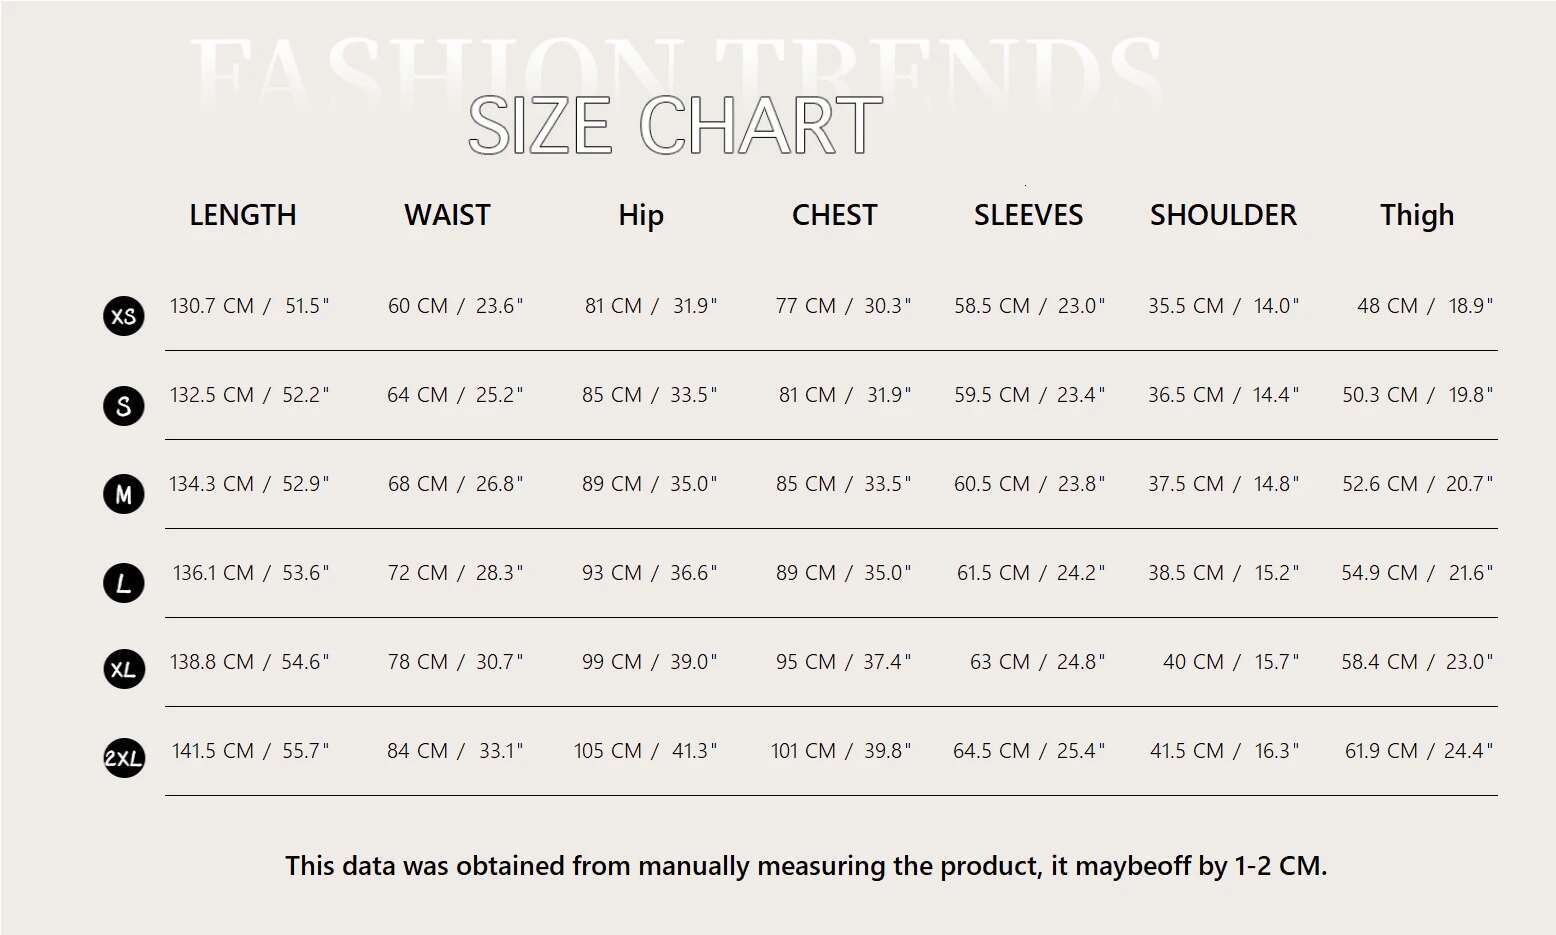Click the WAIST column header
Viewport: 1556px width, 935px height.
[x=447, y=215]
